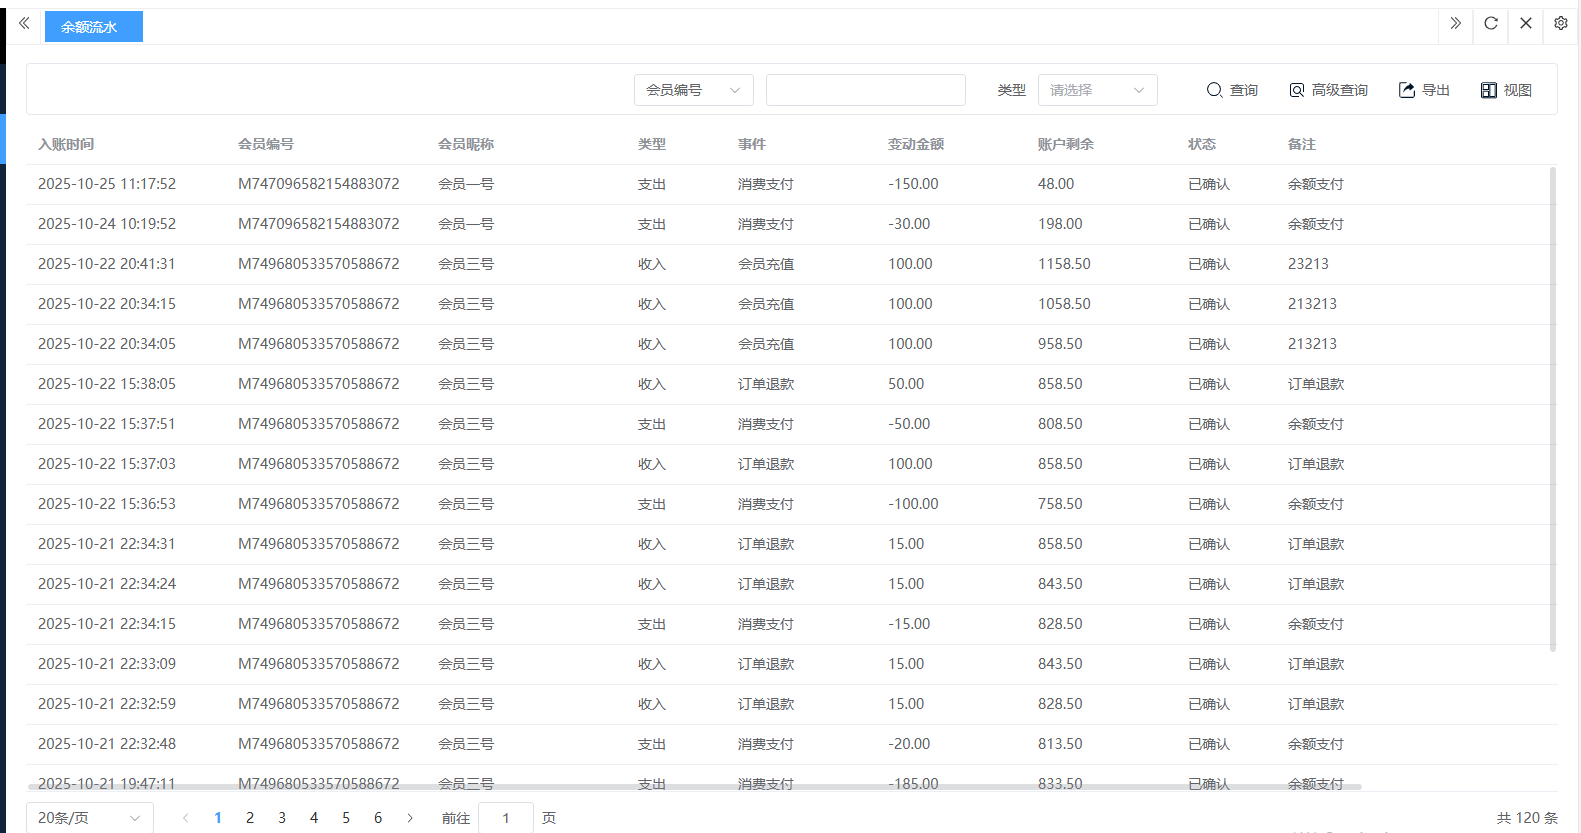Click the refresh icon in top bar
The width and height of the screenshot is (1581, 833).
point(1490,23)
